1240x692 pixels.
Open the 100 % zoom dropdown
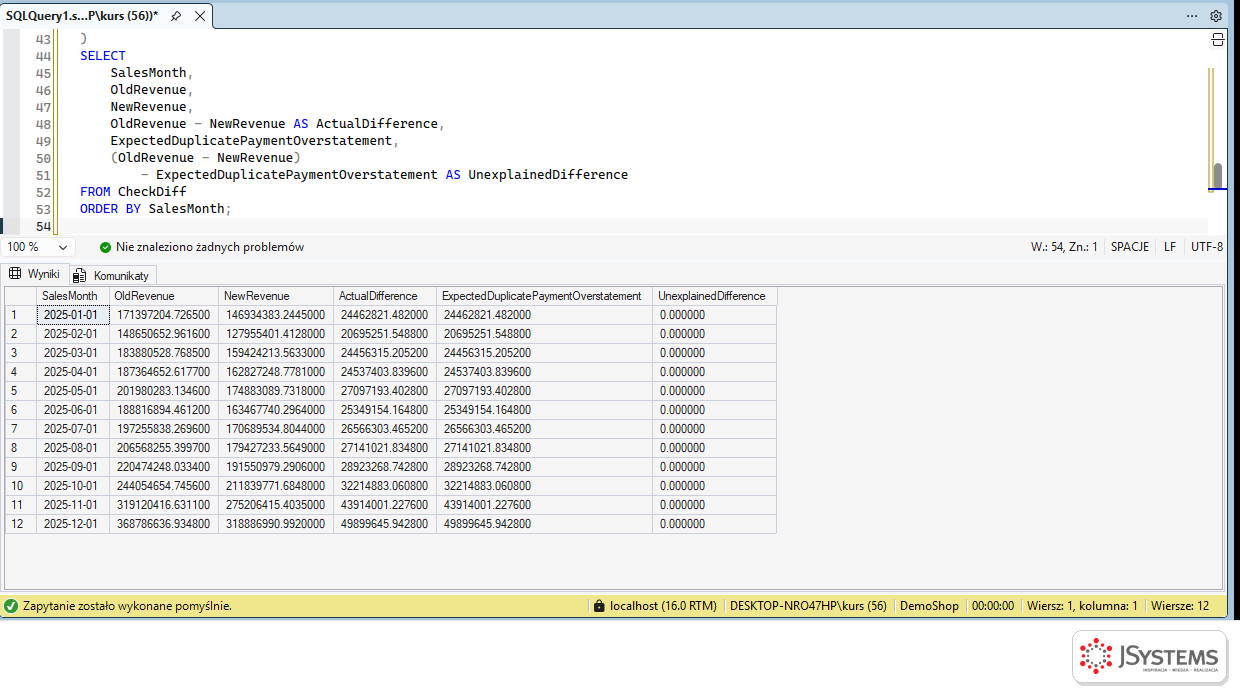point(38,247)
